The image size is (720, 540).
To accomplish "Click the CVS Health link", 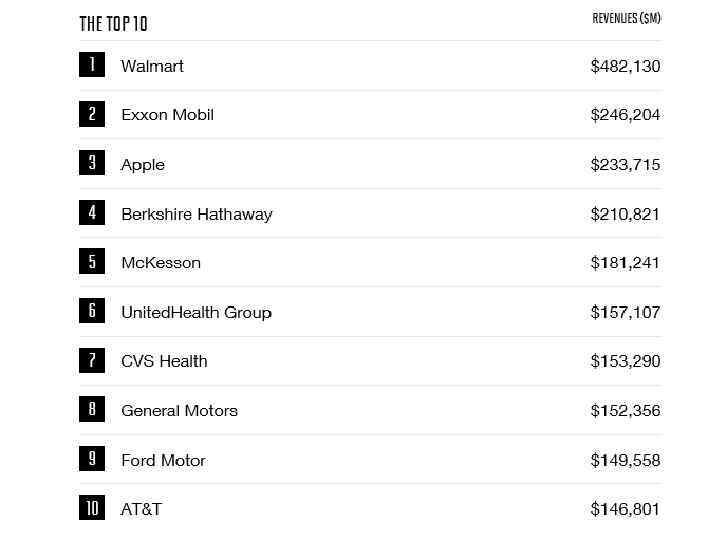I will (164, 361).
